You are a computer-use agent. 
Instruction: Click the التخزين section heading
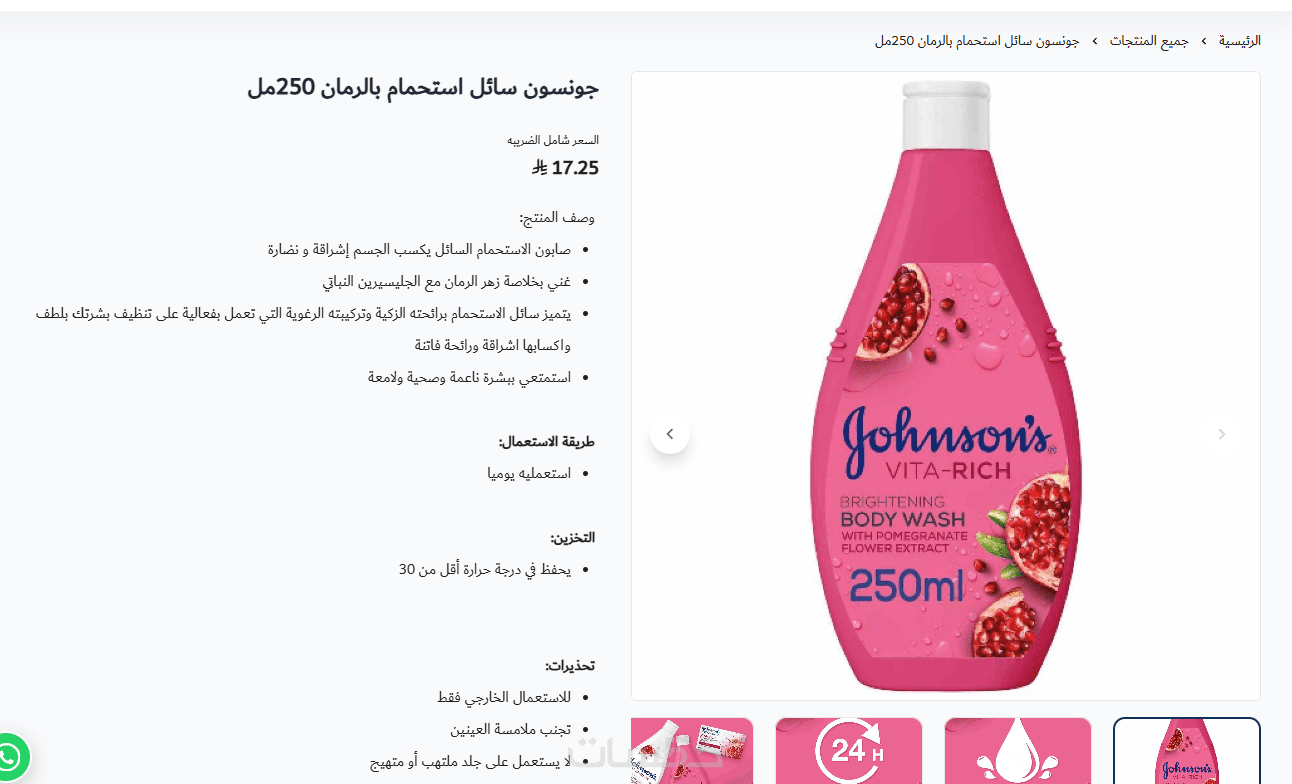point(573,537)
